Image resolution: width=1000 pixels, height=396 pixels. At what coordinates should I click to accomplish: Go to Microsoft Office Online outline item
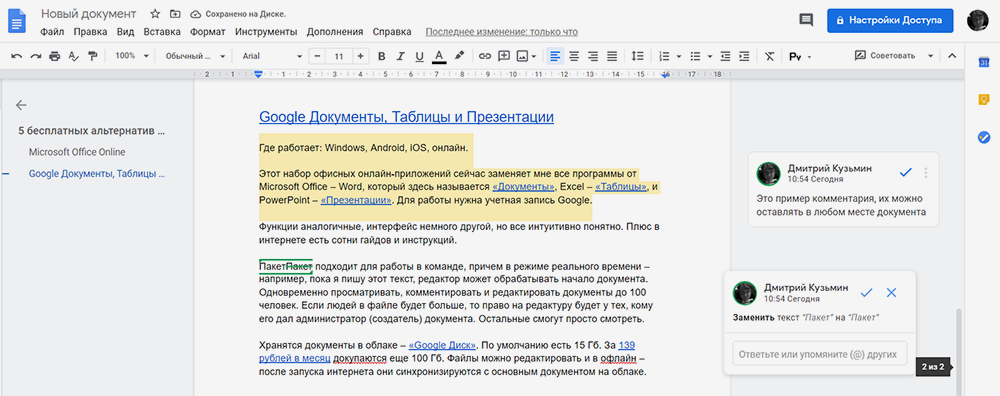coord(77,152)
